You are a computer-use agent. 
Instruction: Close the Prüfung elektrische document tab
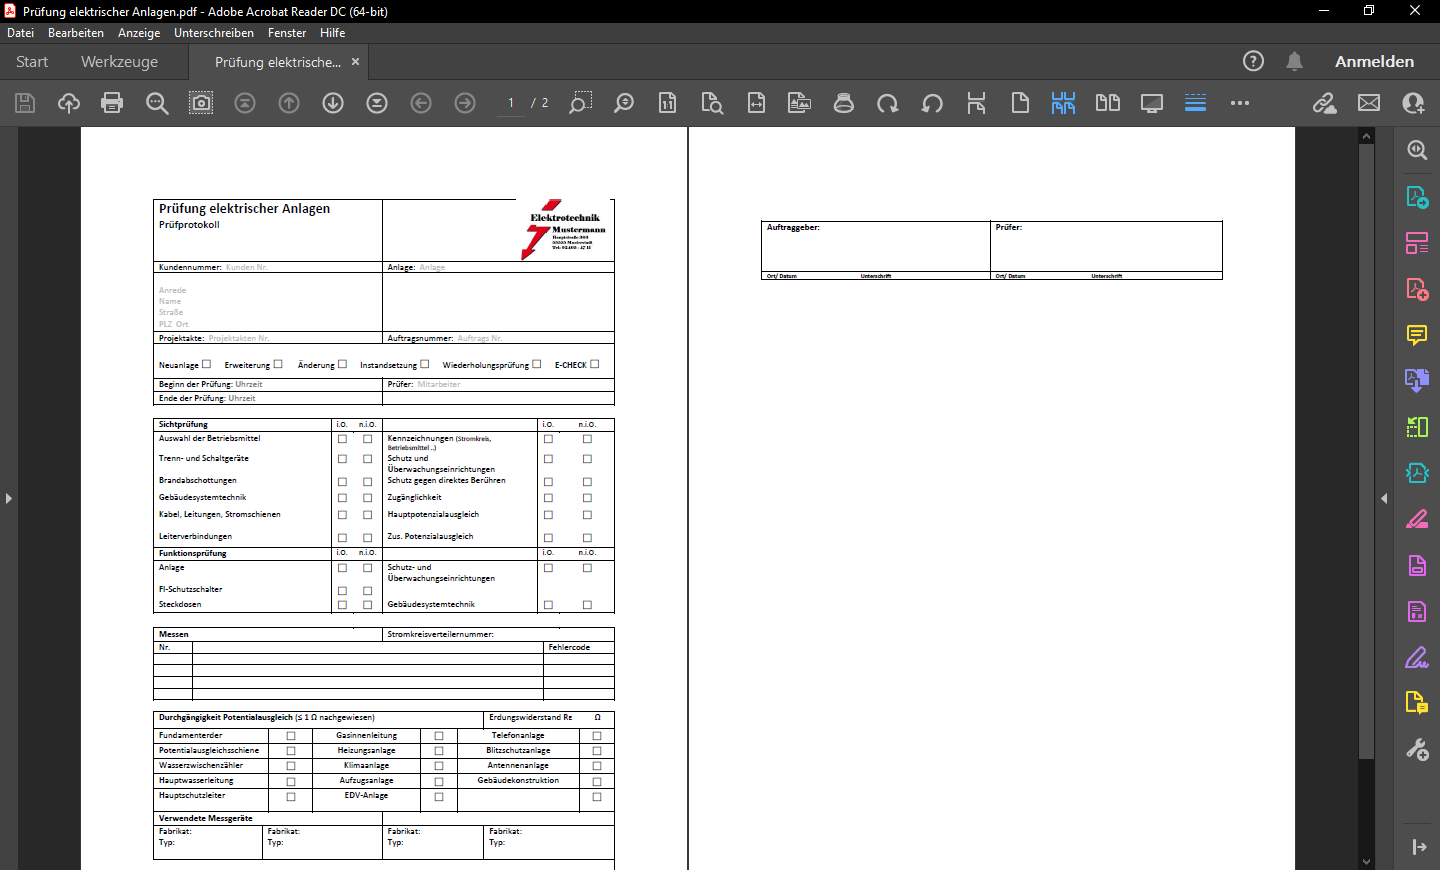[355, 62]
